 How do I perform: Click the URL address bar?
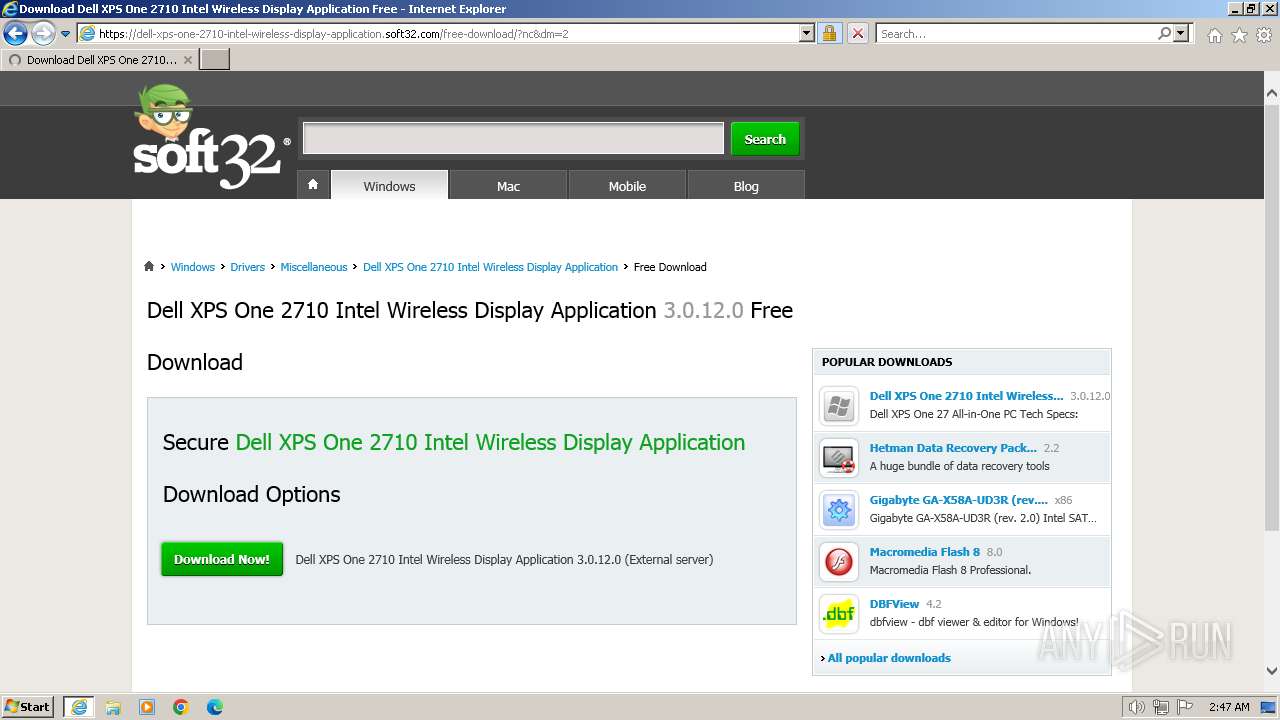[437, 33]
